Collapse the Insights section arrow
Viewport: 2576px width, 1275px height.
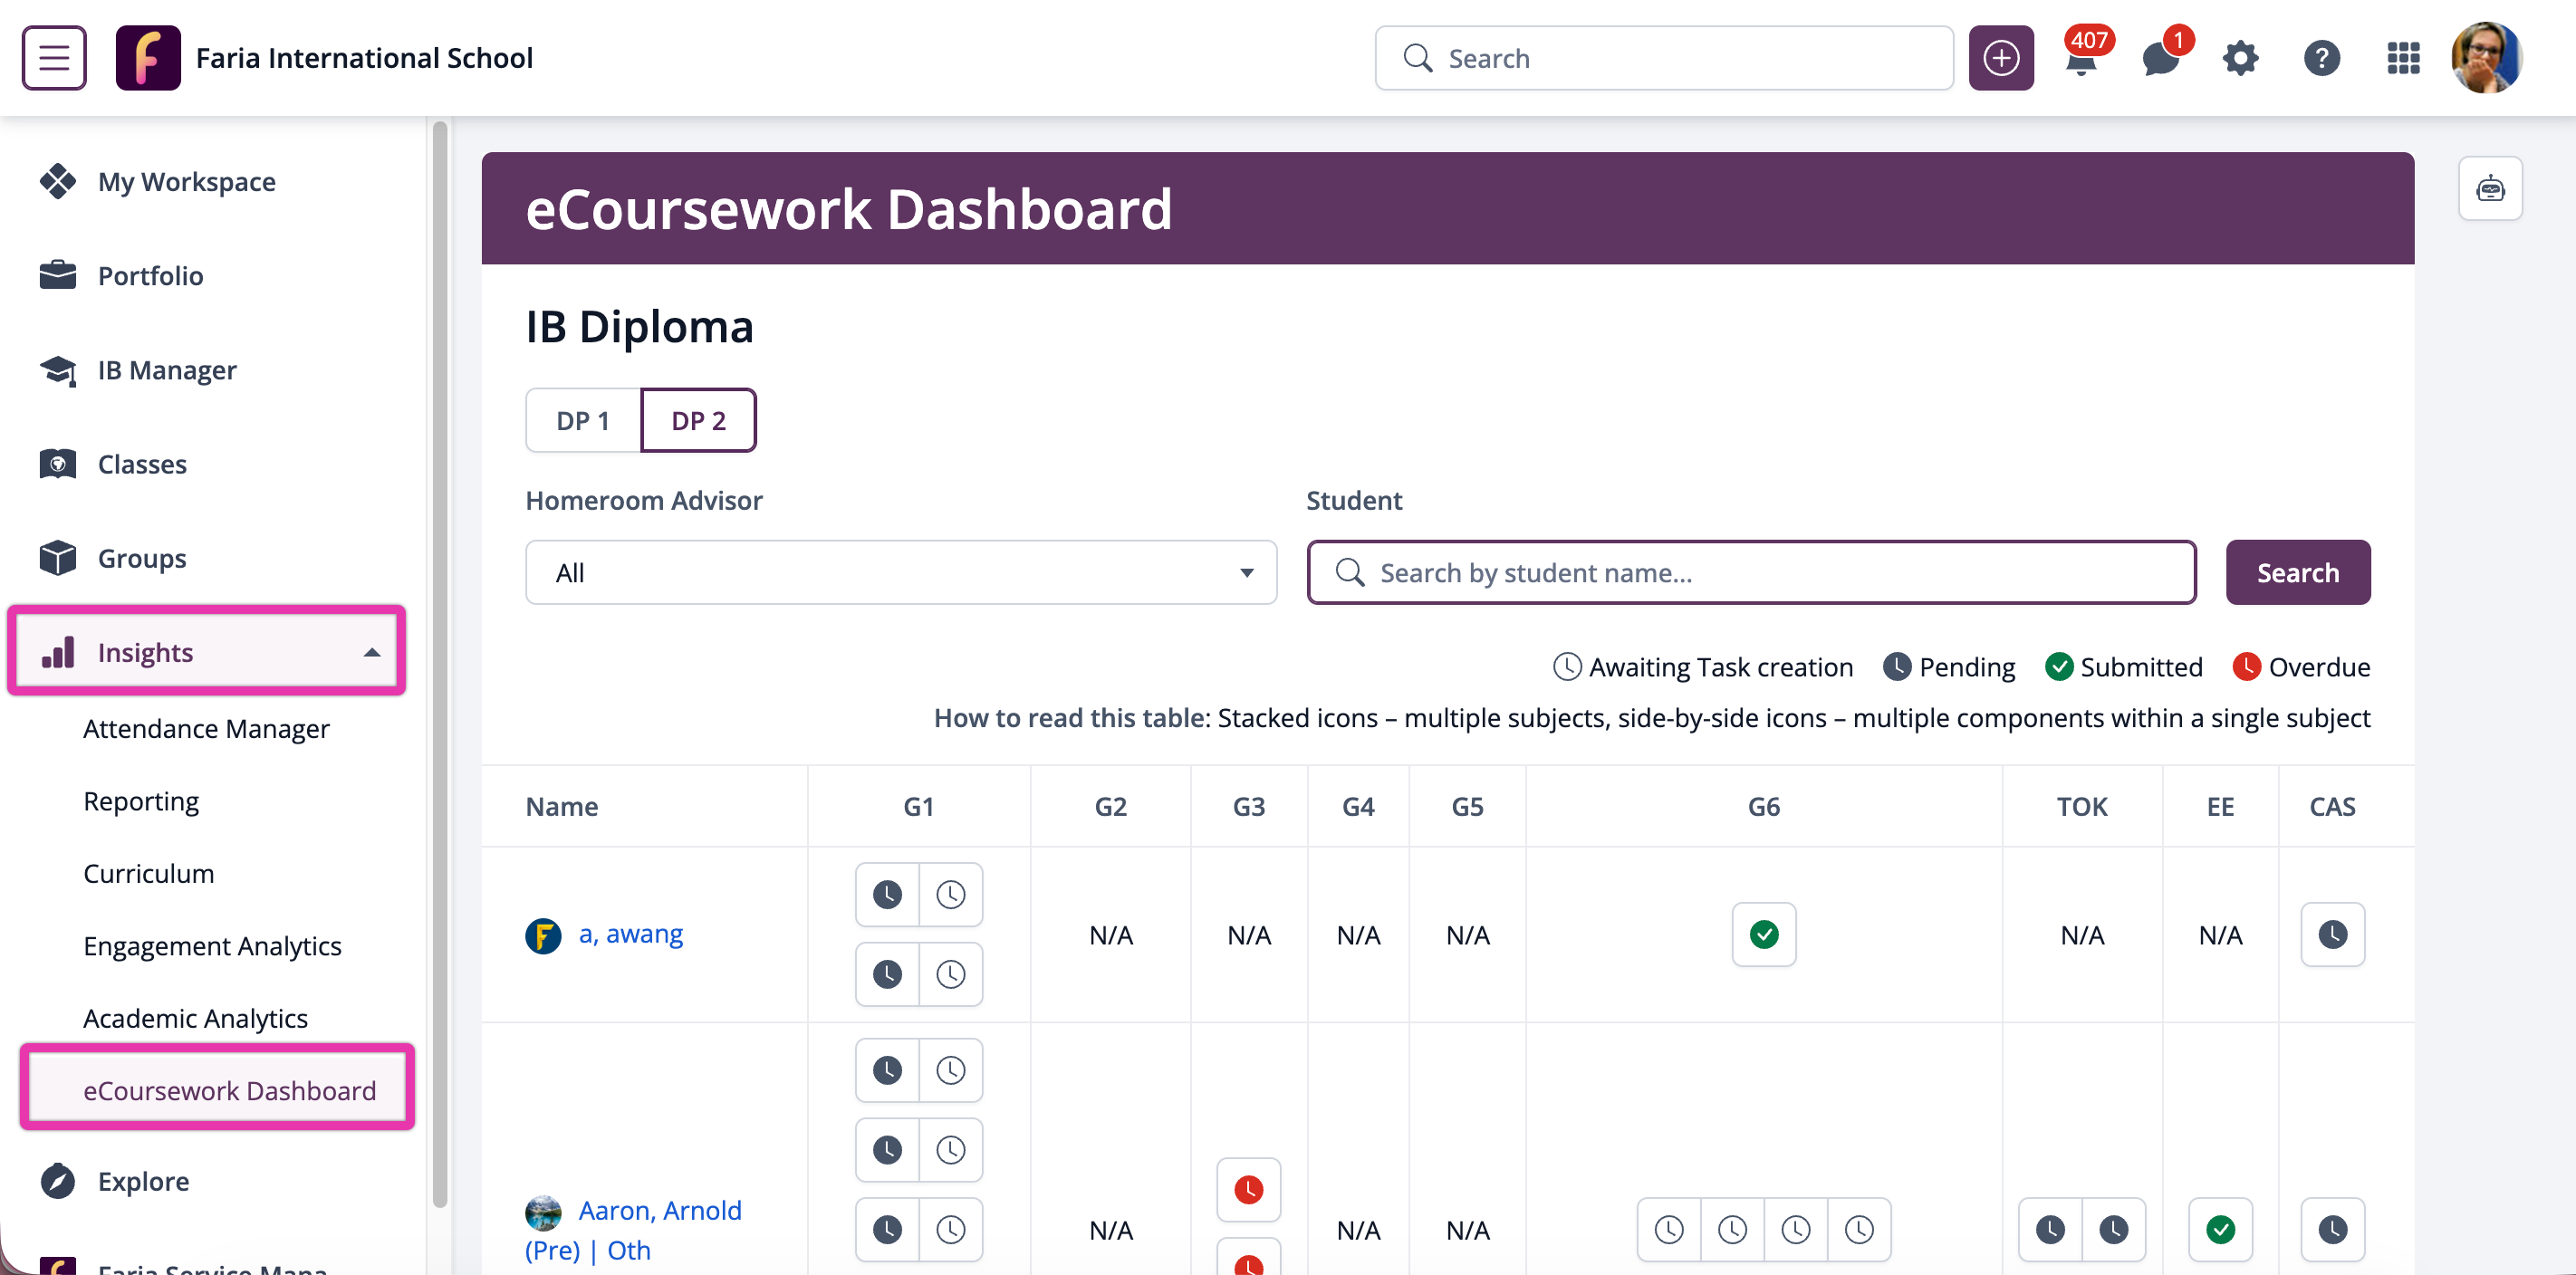(371, 652)
